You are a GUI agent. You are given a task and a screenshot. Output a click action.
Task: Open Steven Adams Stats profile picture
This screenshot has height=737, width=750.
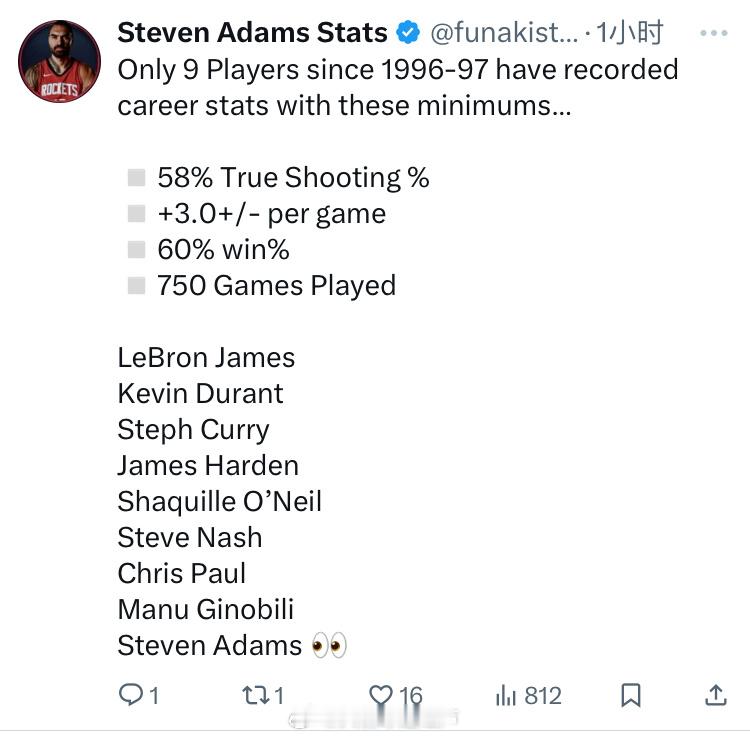[59, 61]
